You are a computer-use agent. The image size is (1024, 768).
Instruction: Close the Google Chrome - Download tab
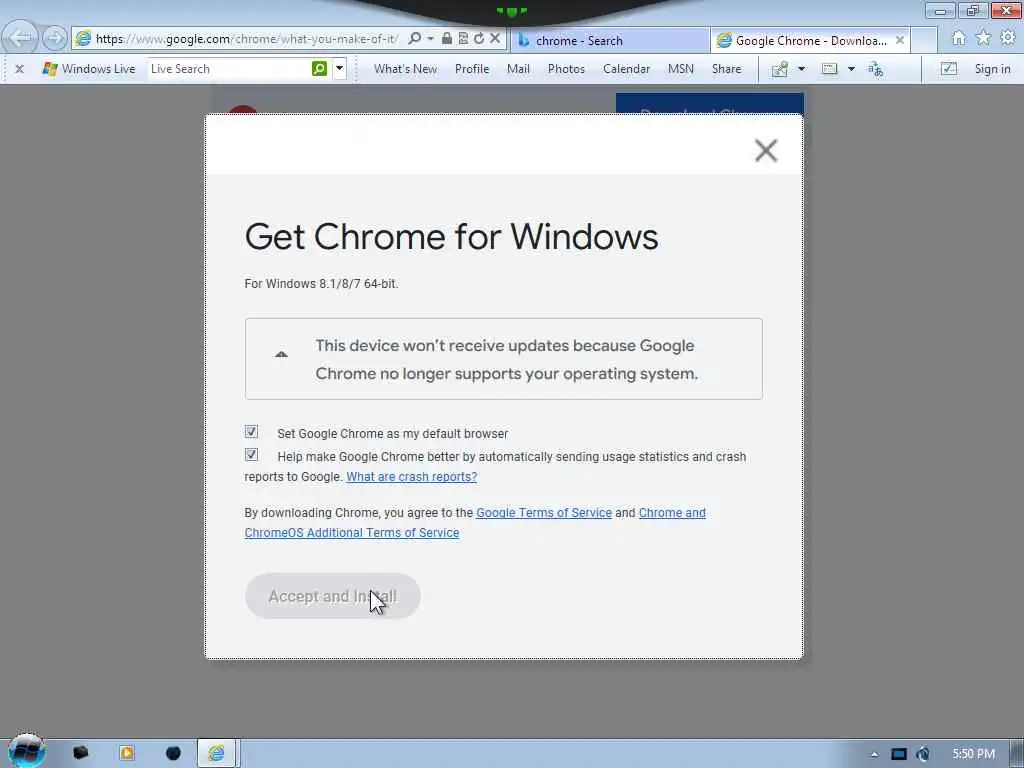[x=900, y=40]
